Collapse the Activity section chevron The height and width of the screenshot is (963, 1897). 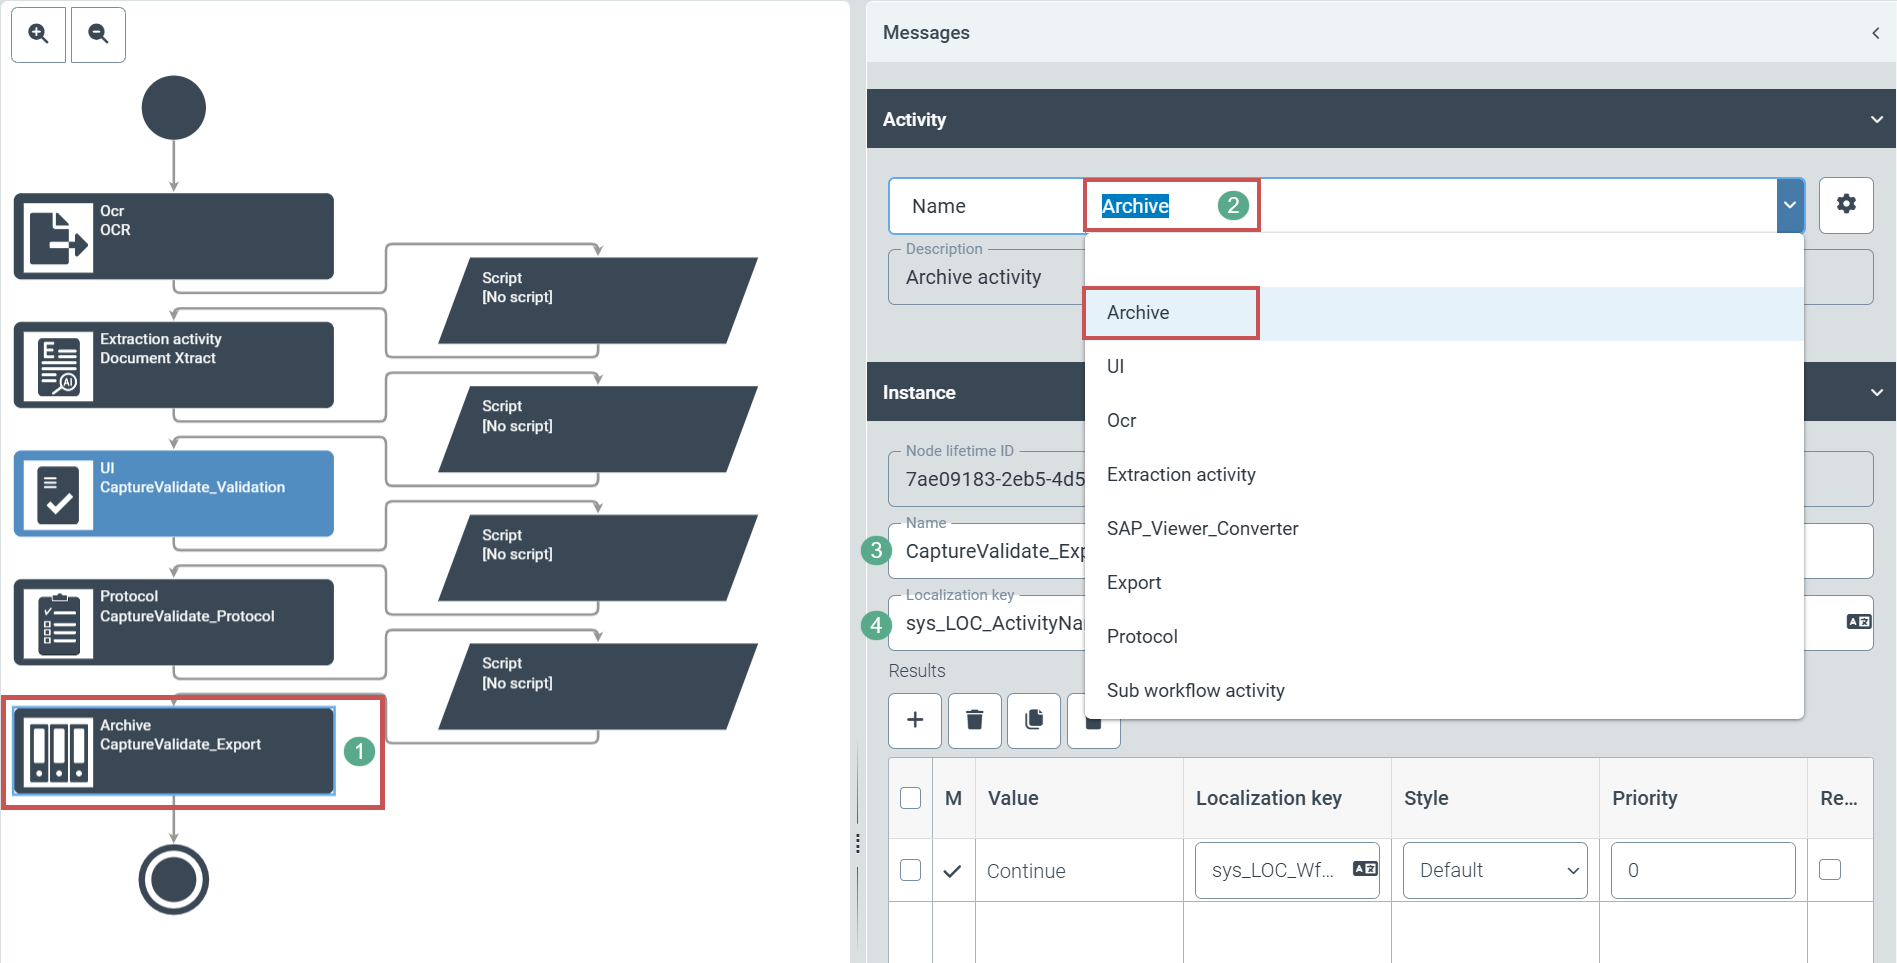point(1876,120)
